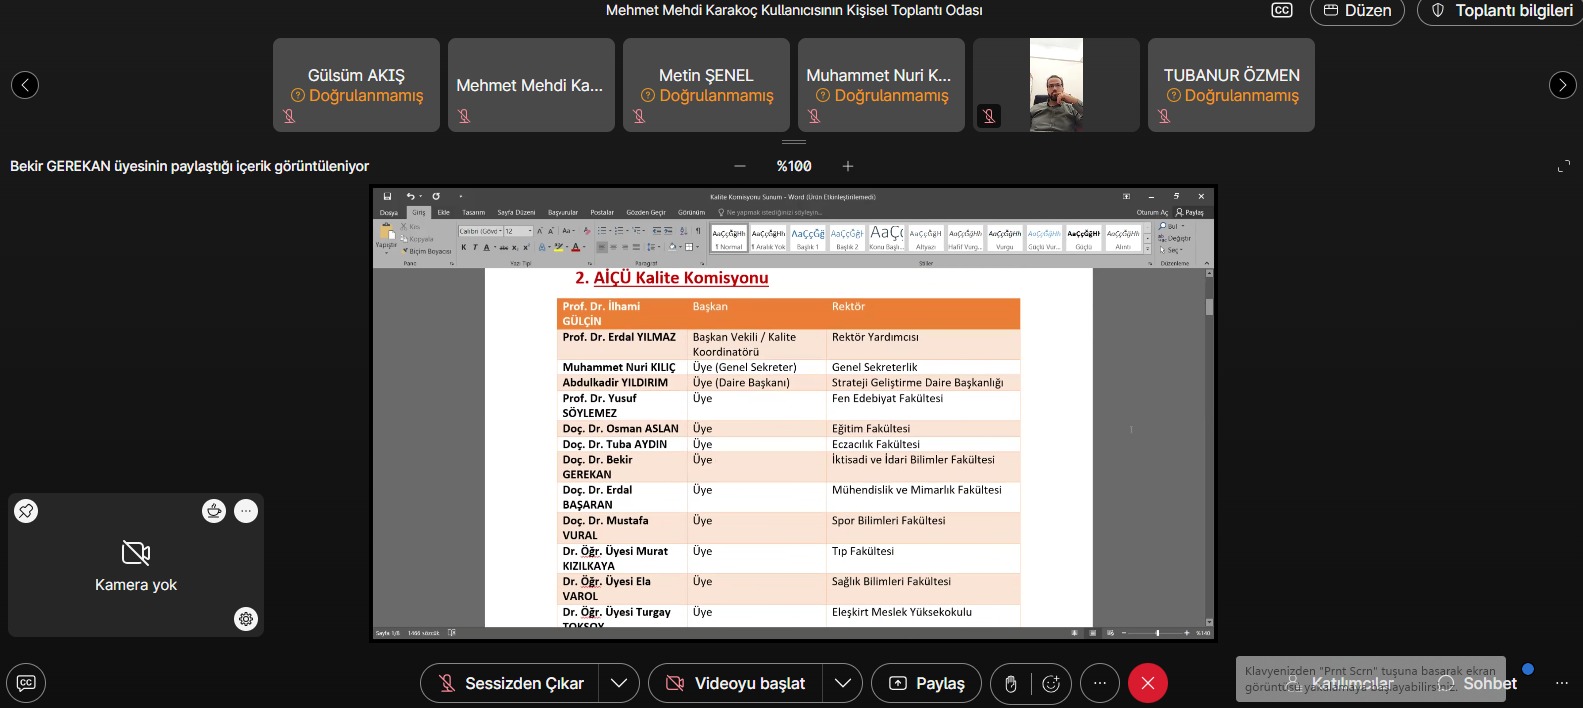End the meeting with red X button

tap(1148, 683)
